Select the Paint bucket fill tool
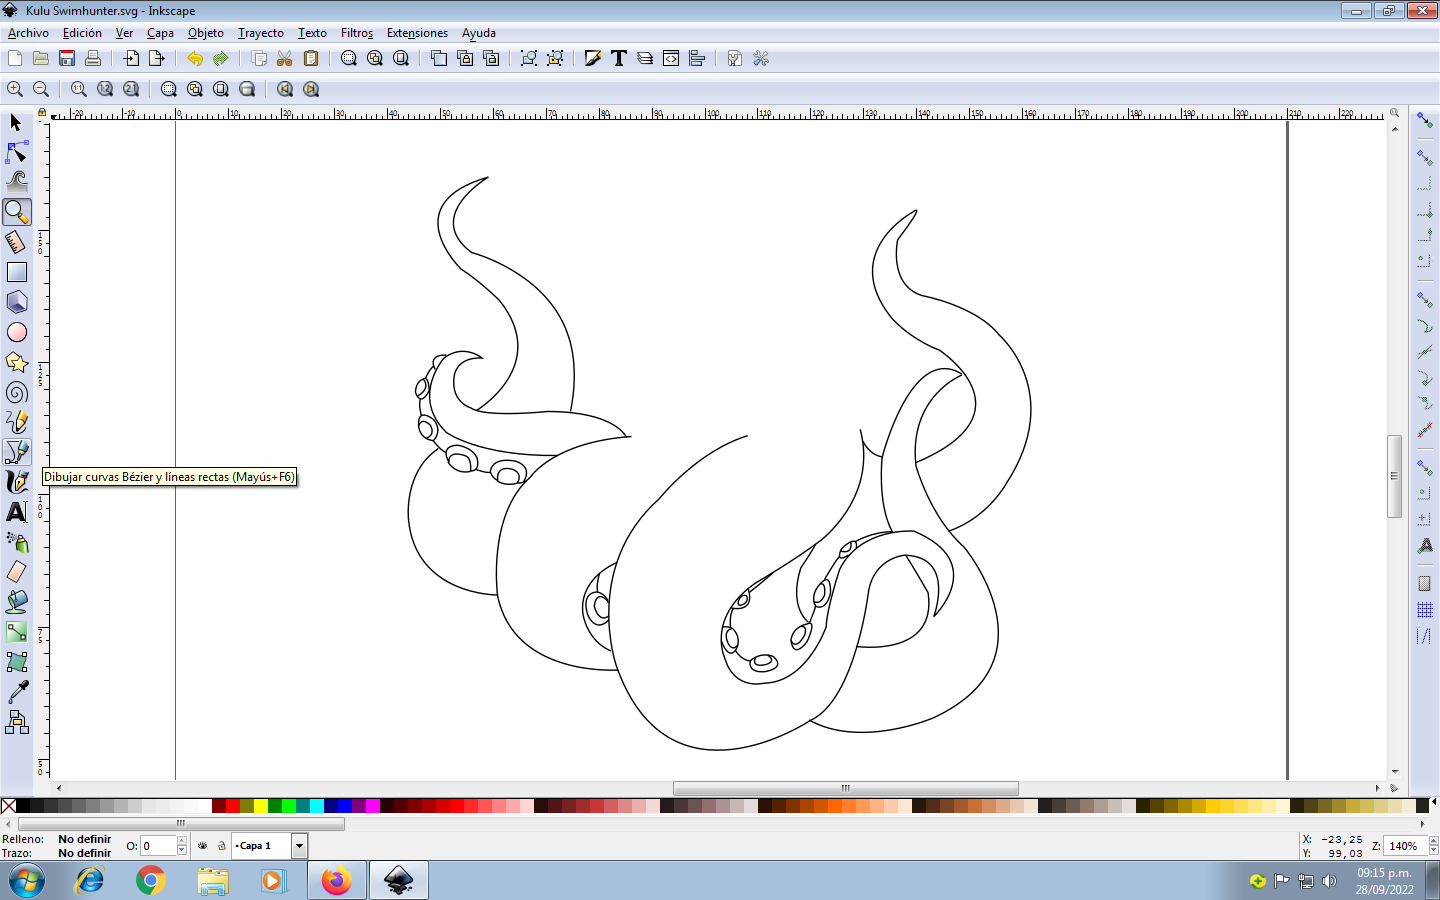 coord(16,602)
